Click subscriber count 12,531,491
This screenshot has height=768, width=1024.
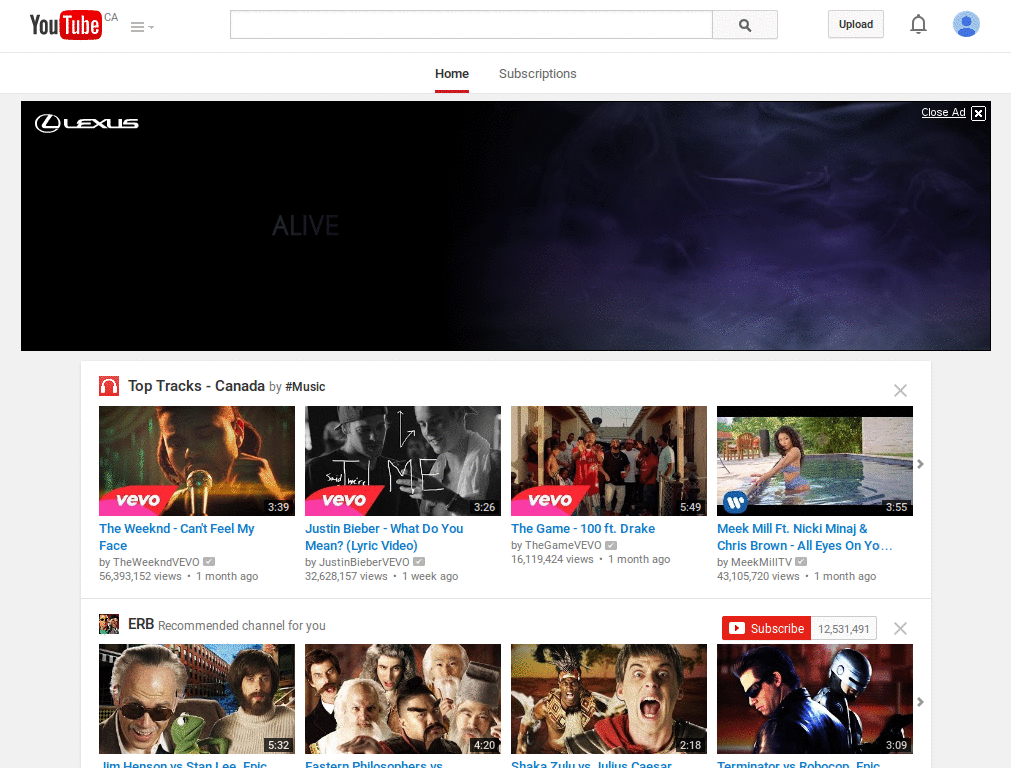click(844, 629)
